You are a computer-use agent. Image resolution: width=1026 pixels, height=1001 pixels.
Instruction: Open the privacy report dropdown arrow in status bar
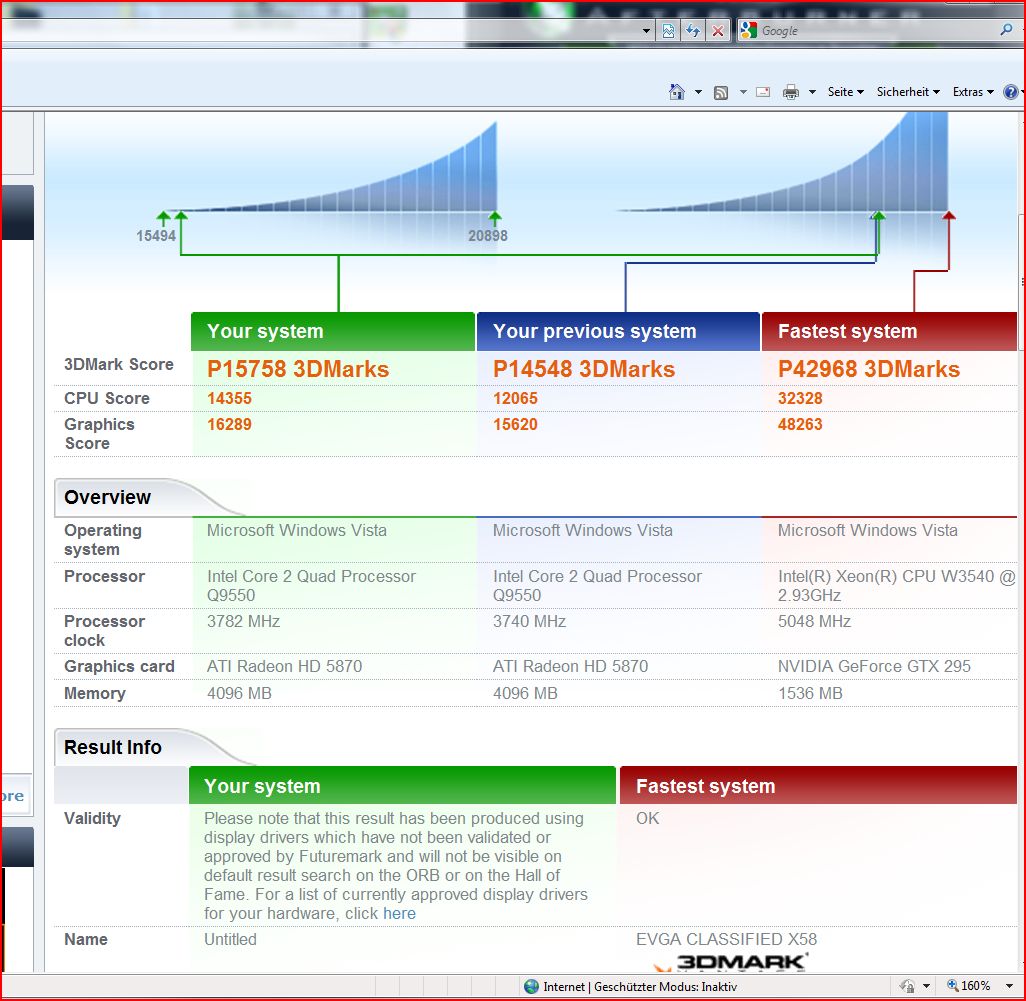click(926, 986)
